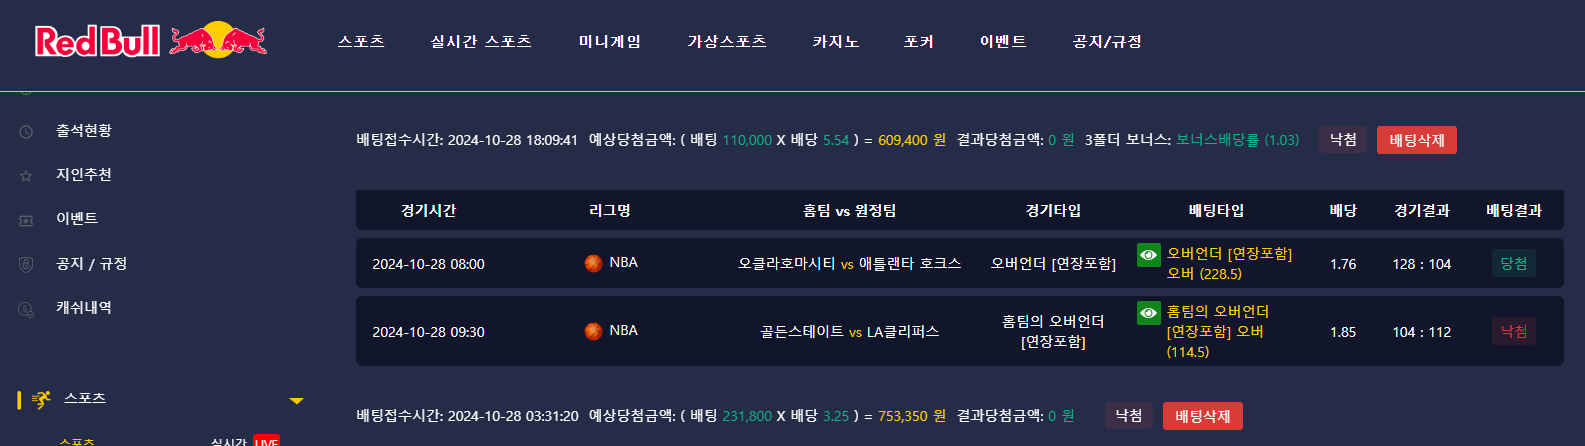Click the 낙첨 badge on the 609,400 원 bet
The width and height of the screenshot is (1585, 446).
point(1343,140)
